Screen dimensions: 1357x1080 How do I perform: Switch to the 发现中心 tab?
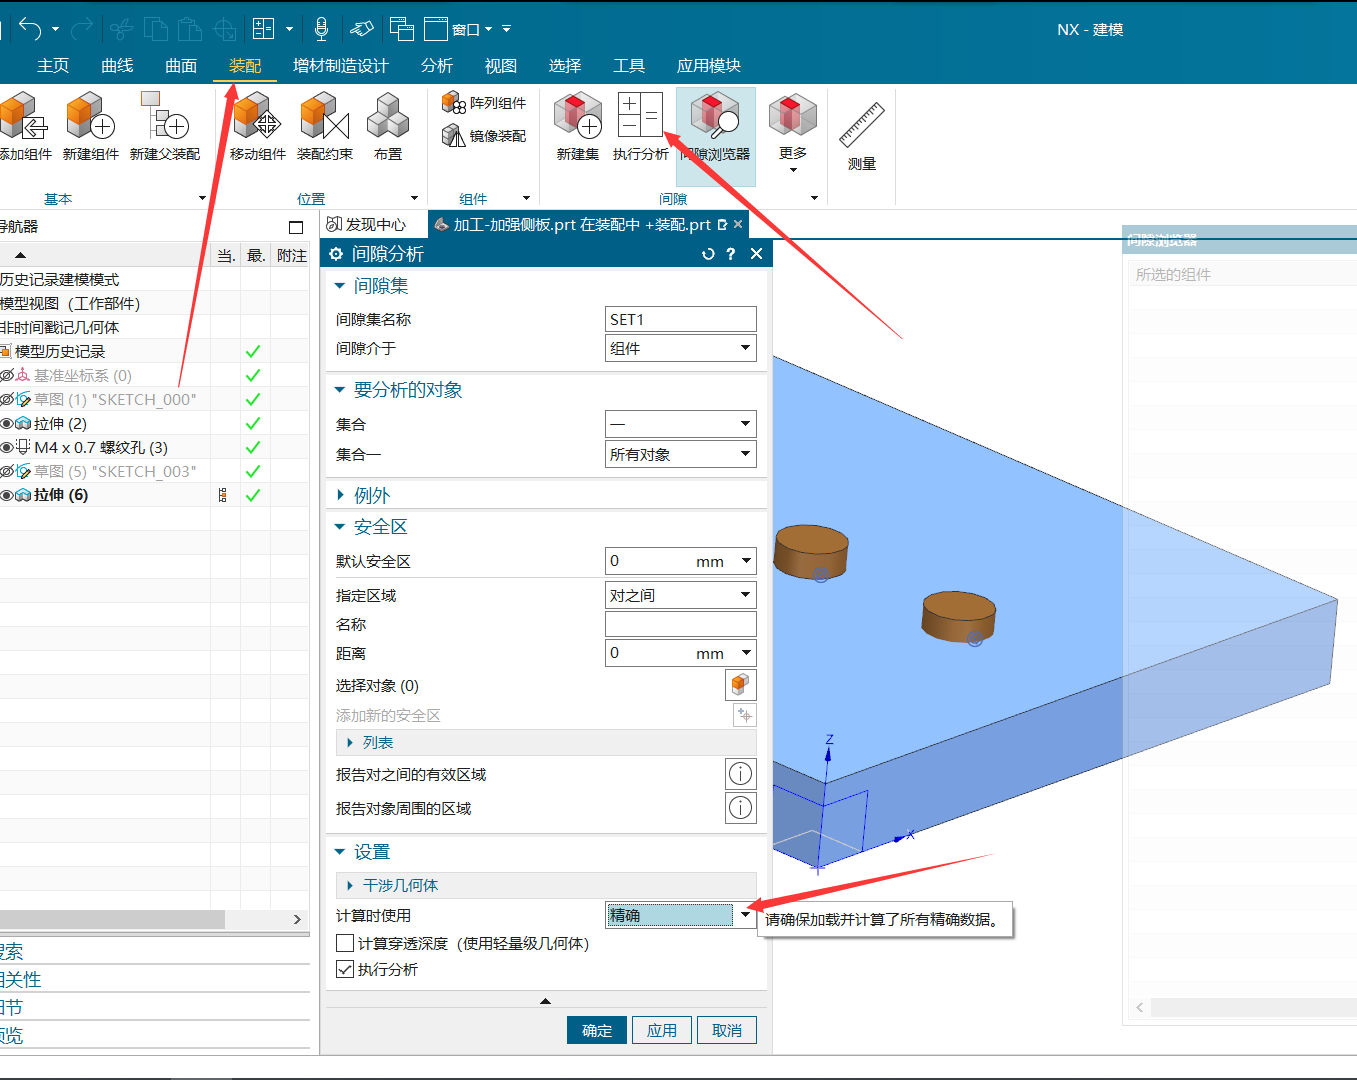click(372, 224)
